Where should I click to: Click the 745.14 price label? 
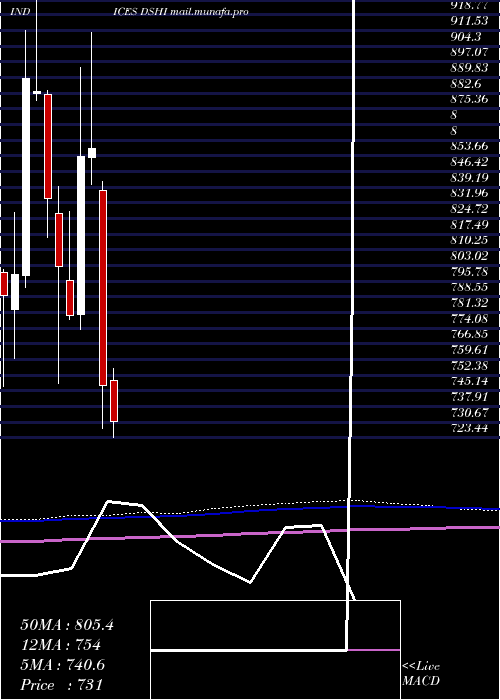pyautogui.click(x=469, y=380)
